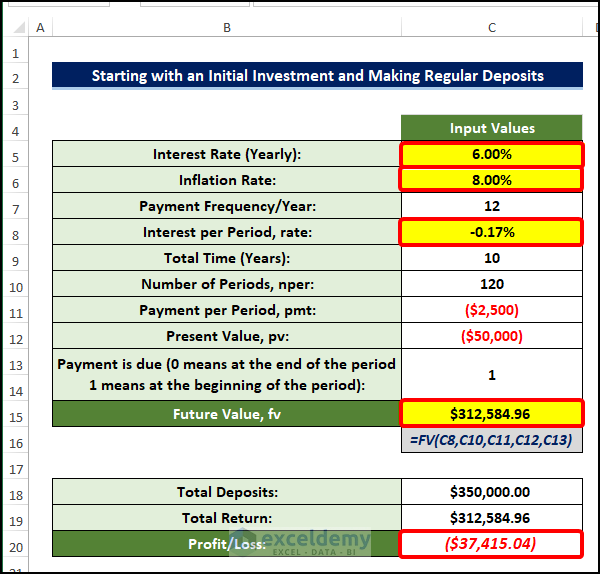Select the $312,584.96 future value cell
This screenshot has height=574, width=600.
click(x=492, y=414)
